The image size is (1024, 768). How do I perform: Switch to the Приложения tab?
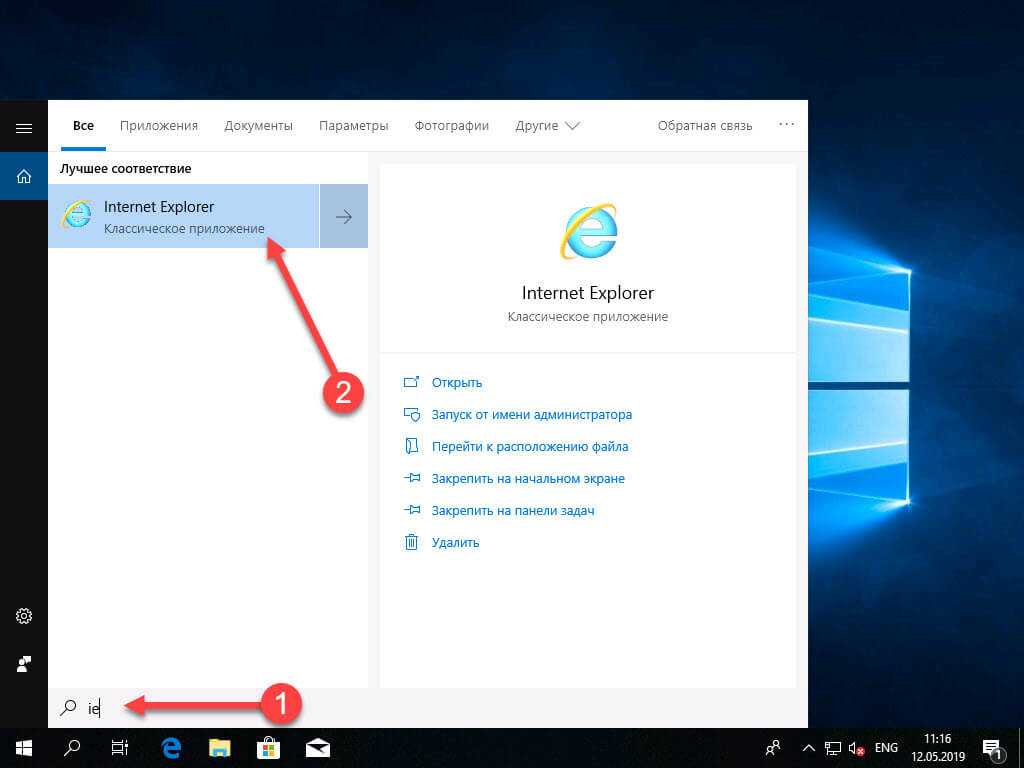pyautogui.click(x=159, y=126)
